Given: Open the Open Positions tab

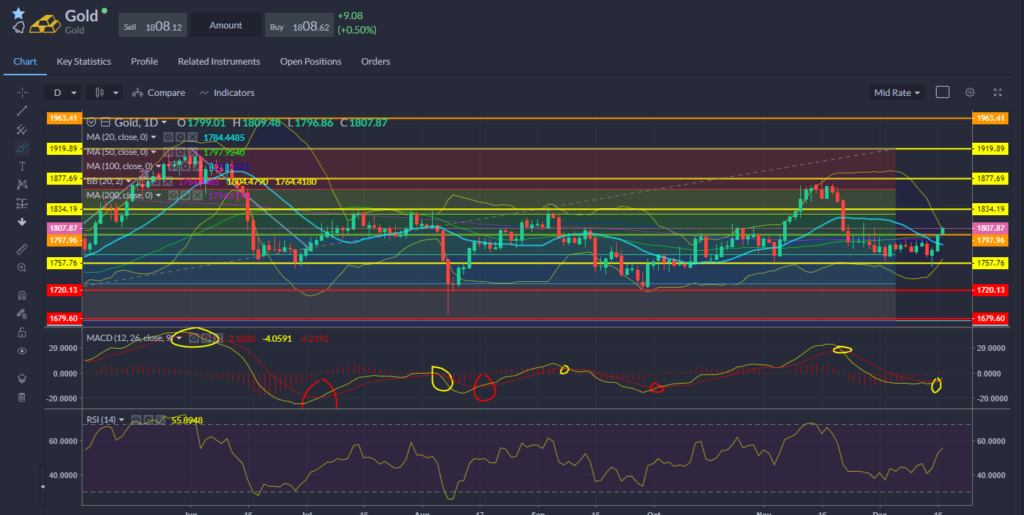Looking at the screenshot, I should coord(311,61).
